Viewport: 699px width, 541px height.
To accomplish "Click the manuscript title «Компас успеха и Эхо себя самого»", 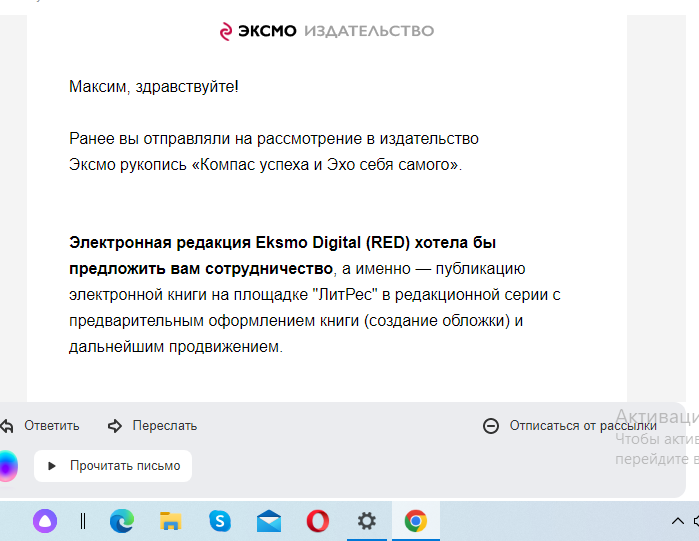I will (x=325, y=164).
